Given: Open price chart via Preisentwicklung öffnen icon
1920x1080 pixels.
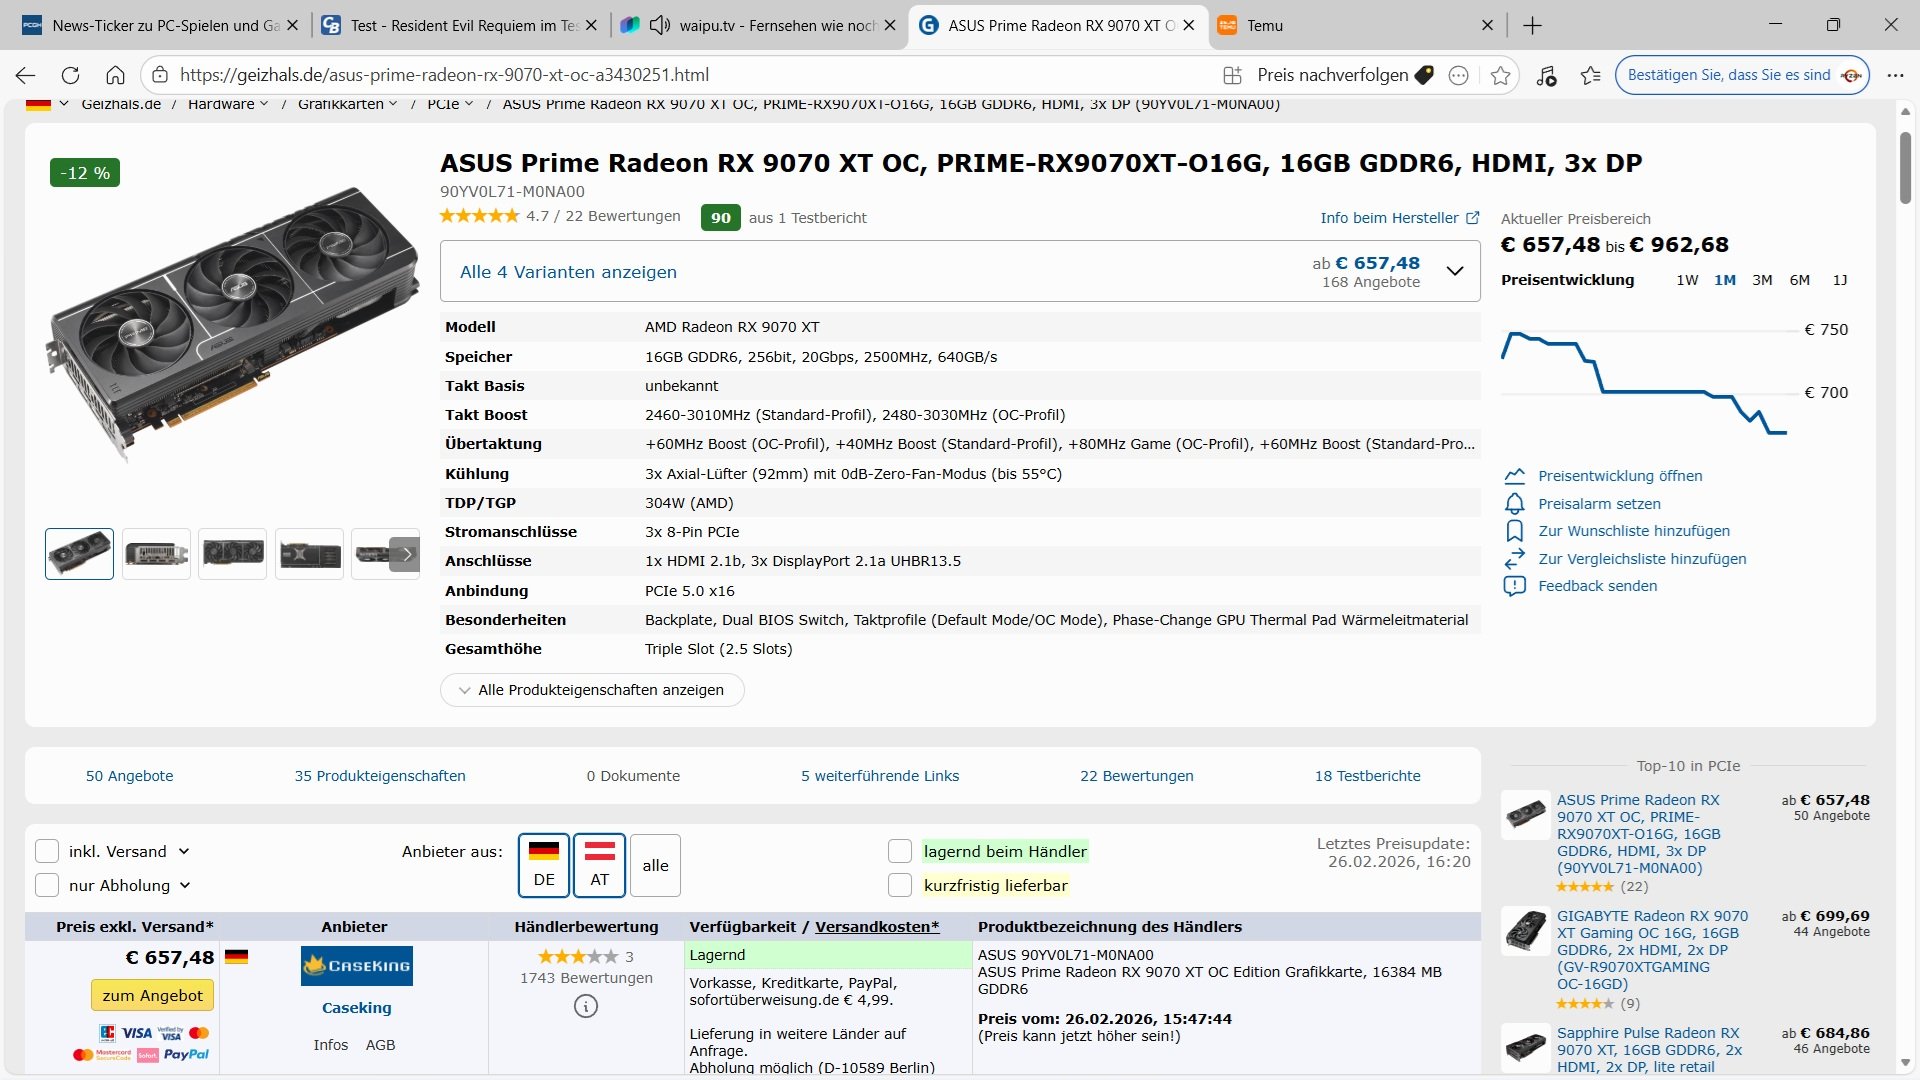Looking at the screenshot, I should [x=1514, y=476].
